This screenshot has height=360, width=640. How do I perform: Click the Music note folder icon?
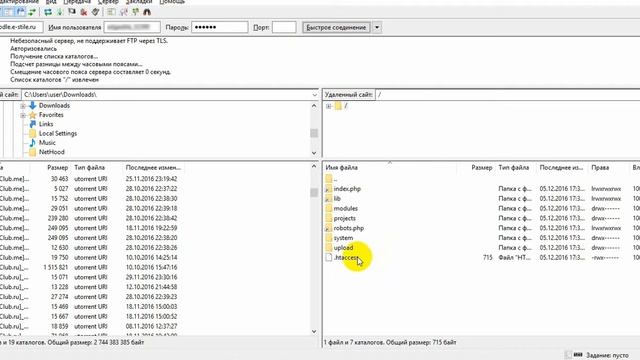pyautogui.click(x=33, y=143)
